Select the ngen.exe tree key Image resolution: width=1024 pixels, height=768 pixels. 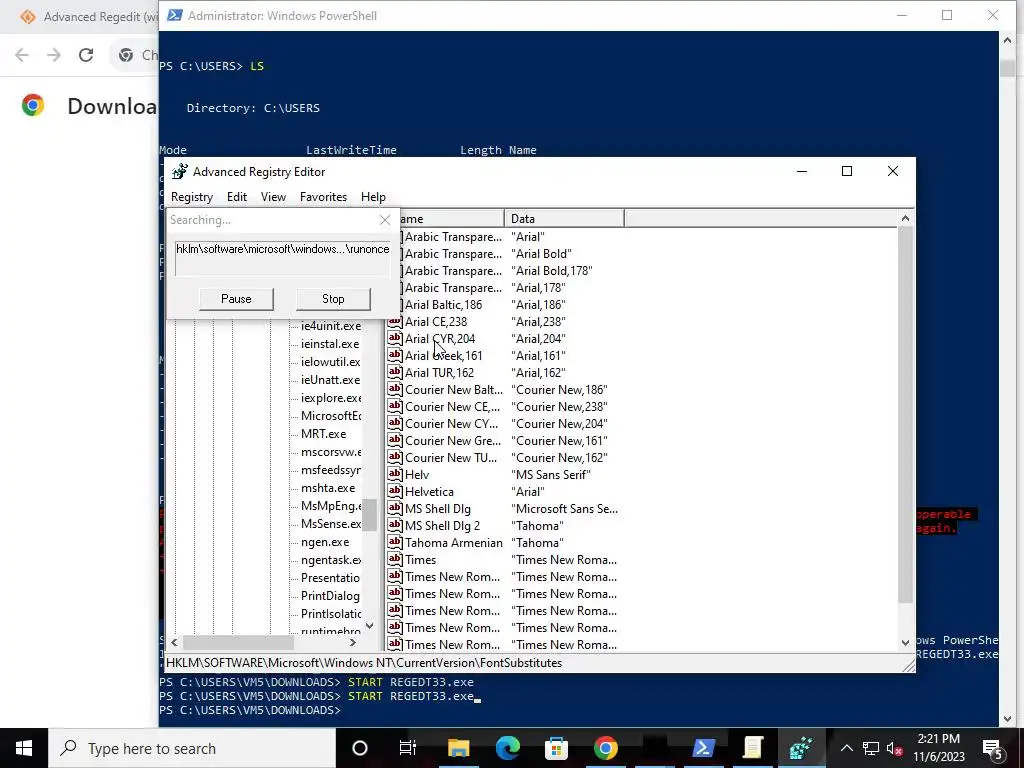pos(325,542)
